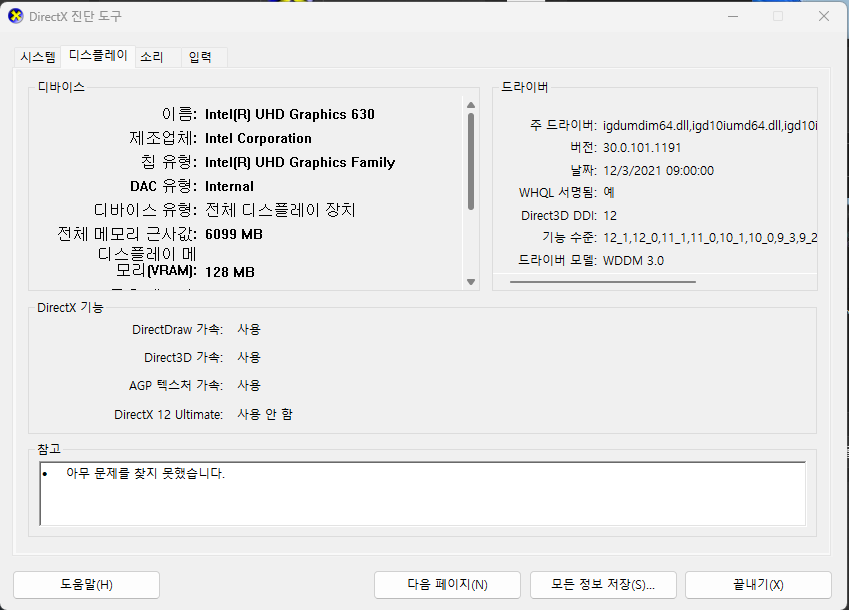
Task: Click the driver panel horizontal scrollbar
Action: [603, 281]
